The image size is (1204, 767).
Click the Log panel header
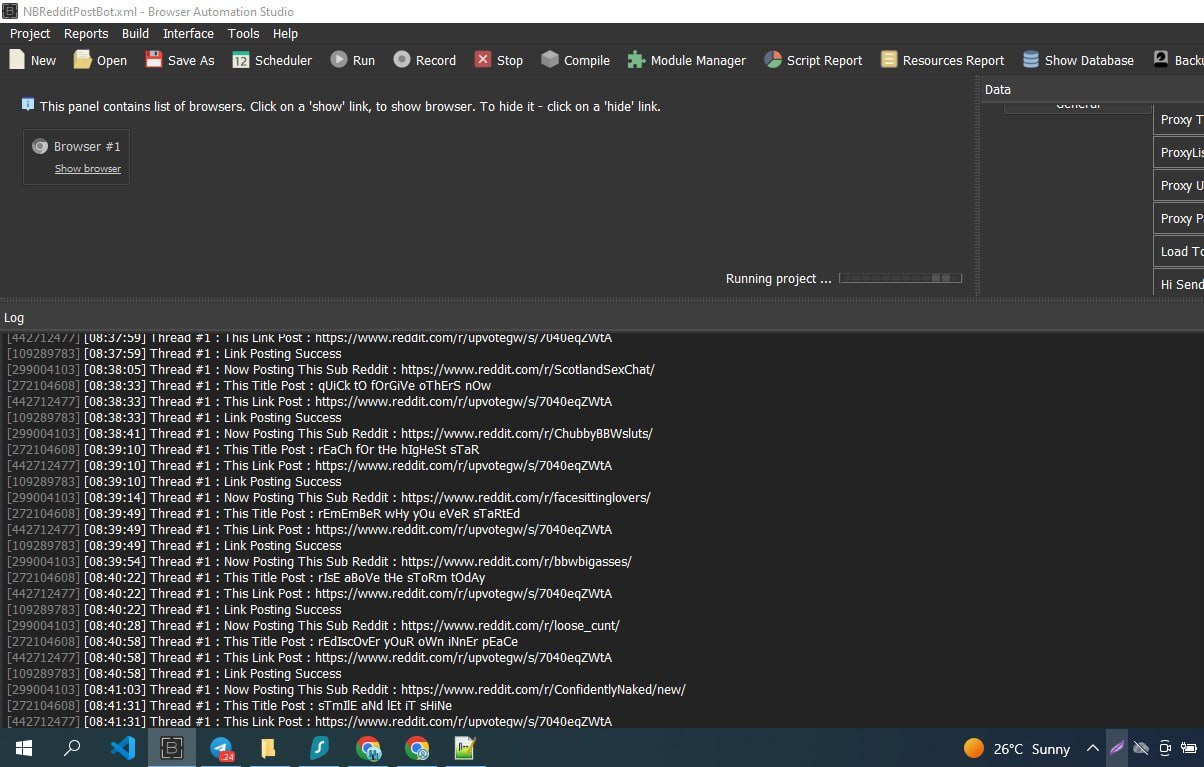pyautogui.click(x=602, y=317)
